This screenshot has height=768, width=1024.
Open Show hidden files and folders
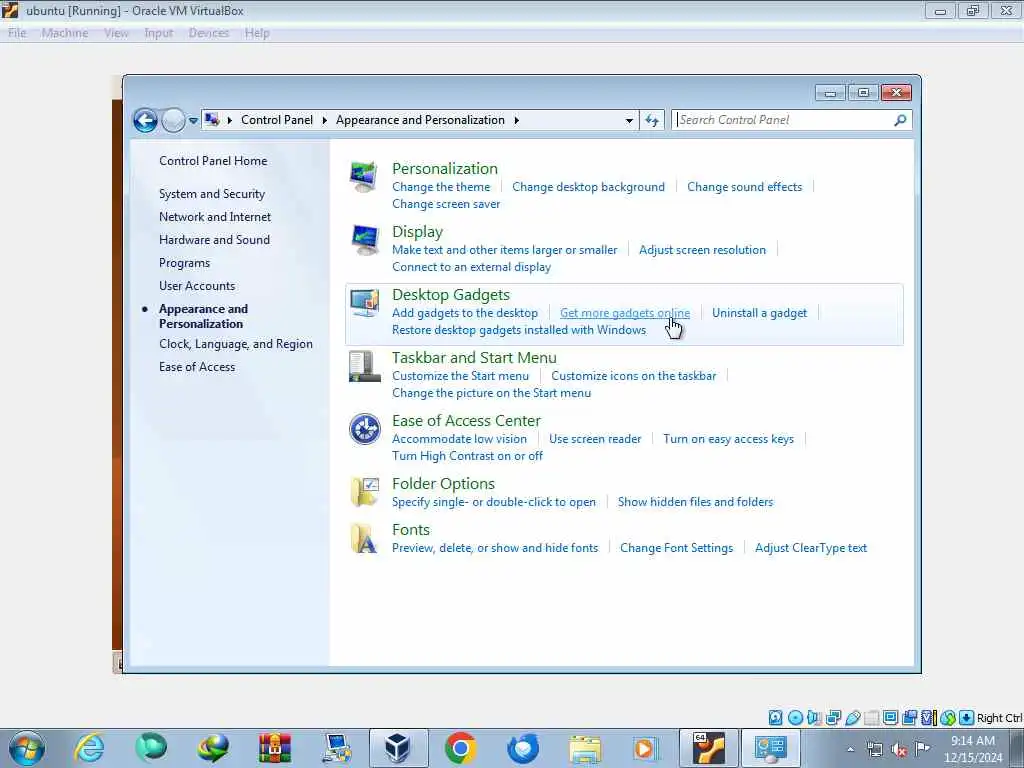click(696, 502)
